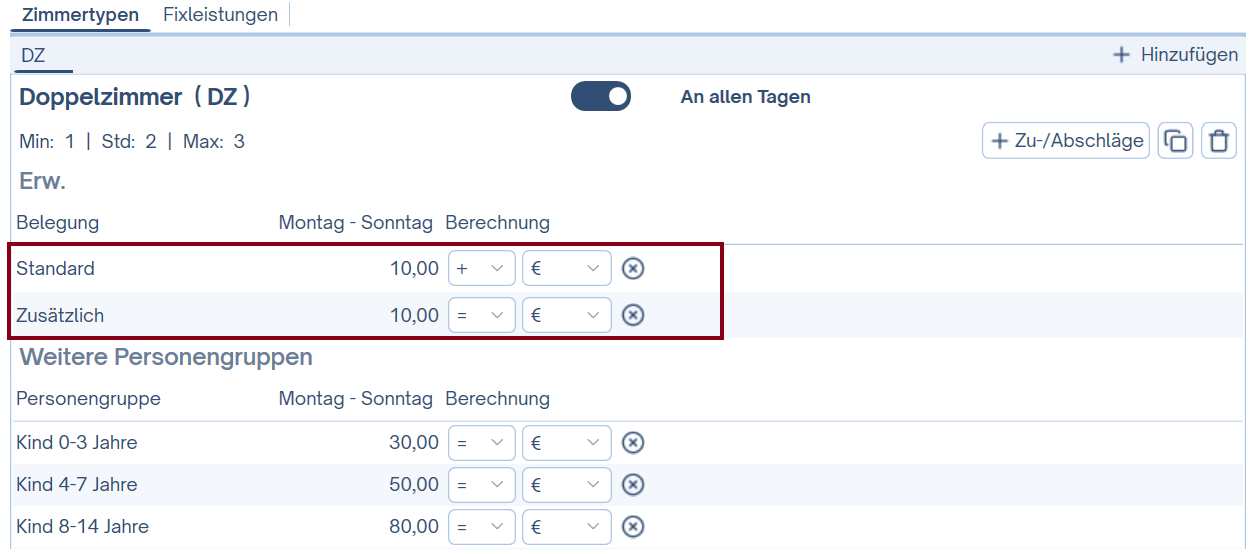The image size is (1258, 554).
Task: Select the DZ room type tab
Action: 33,55
